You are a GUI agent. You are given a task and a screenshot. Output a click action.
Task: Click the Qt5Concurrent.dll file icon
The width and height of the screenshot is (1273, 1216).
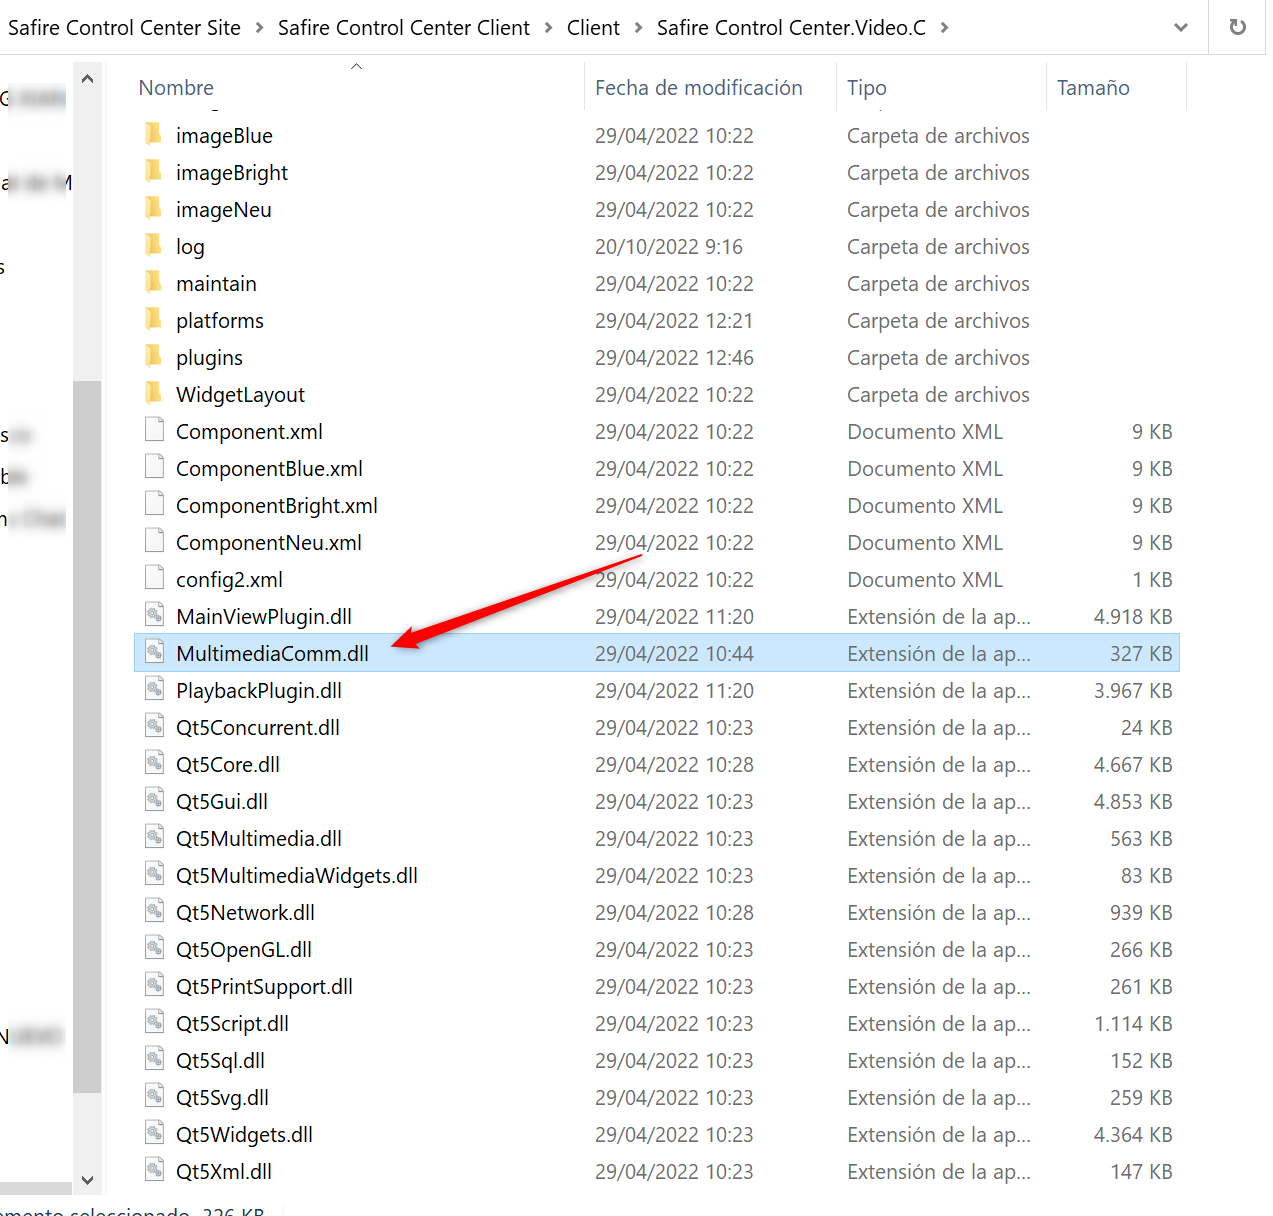coord(154,726)
